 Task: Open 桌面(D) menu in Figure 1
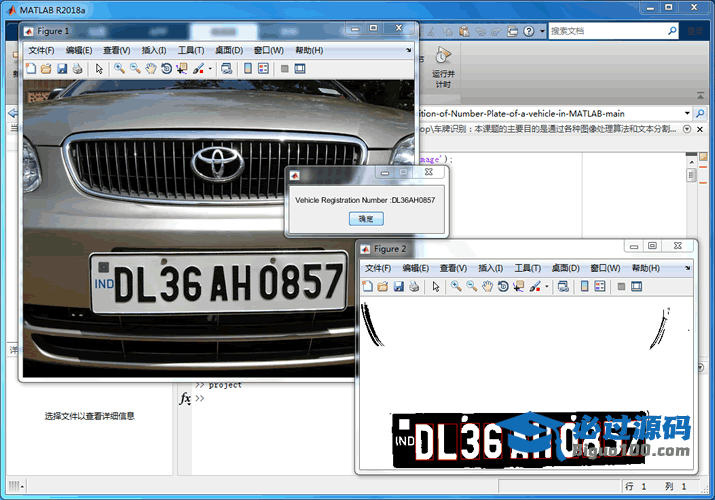pos(229,50)
